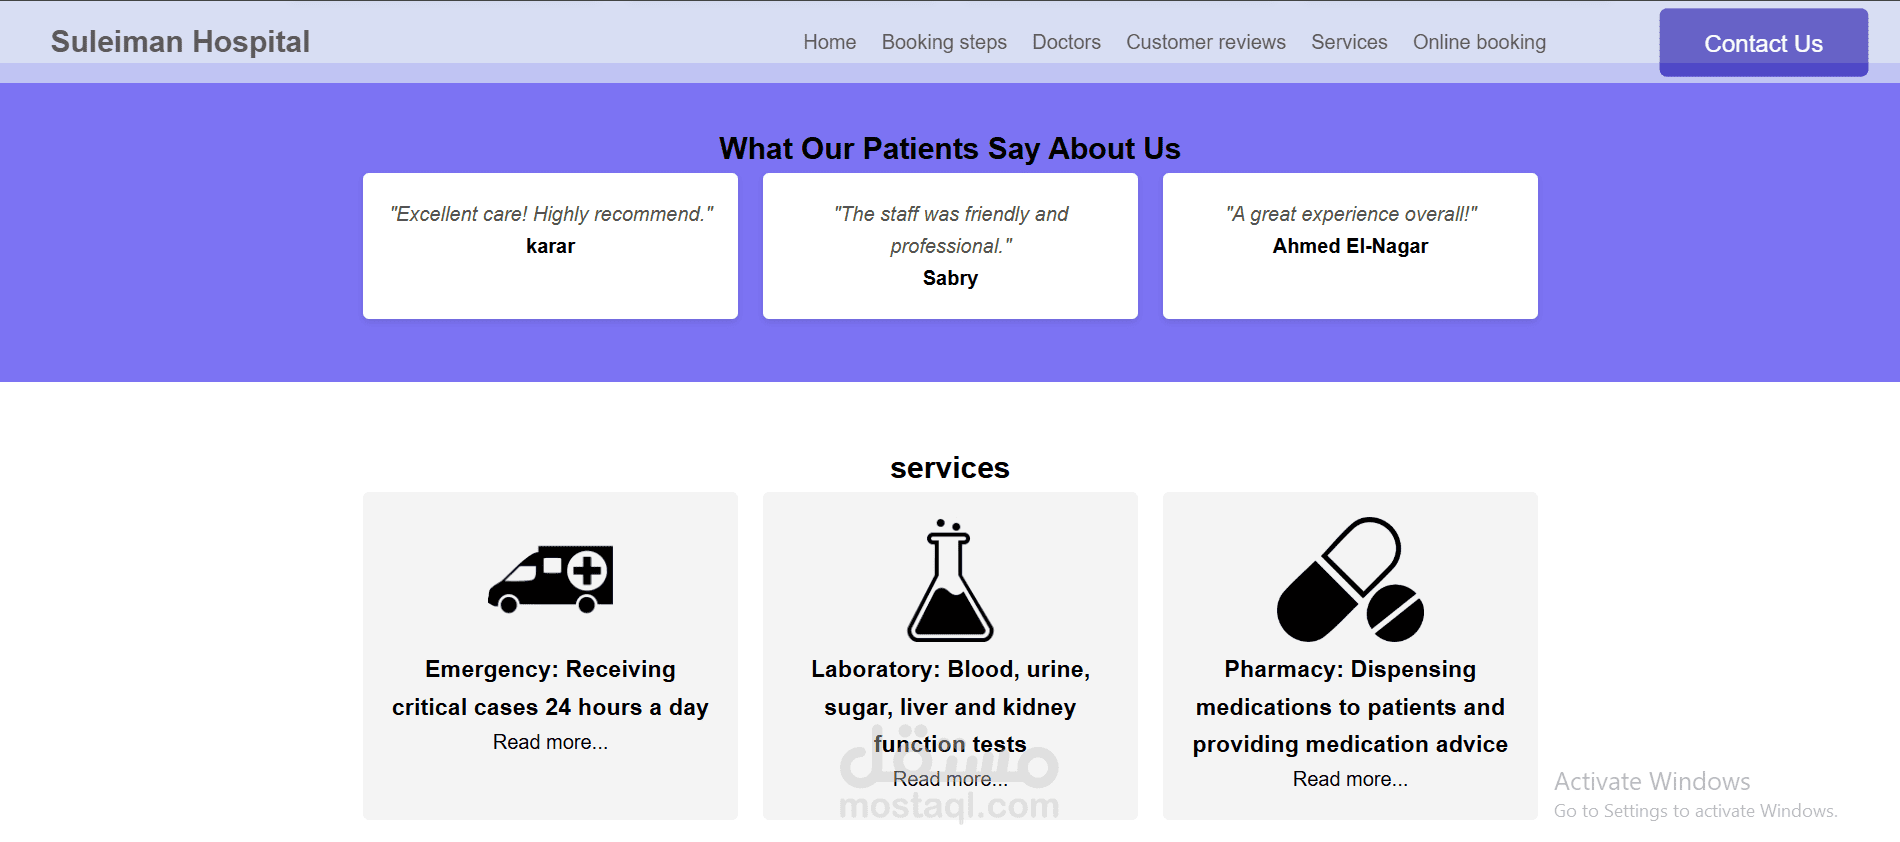Jump to Services from the navbar
The height and width of the screenshot is (842, 1900).
[1349, 42]
